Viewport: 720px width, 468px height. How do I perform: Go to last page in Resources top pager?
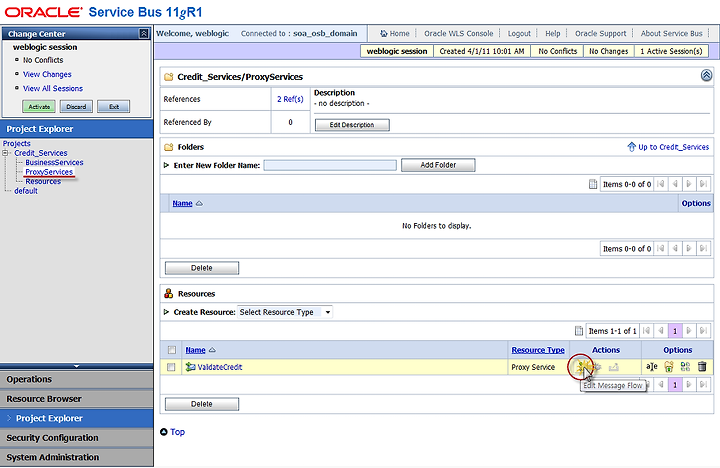[703, 331]
